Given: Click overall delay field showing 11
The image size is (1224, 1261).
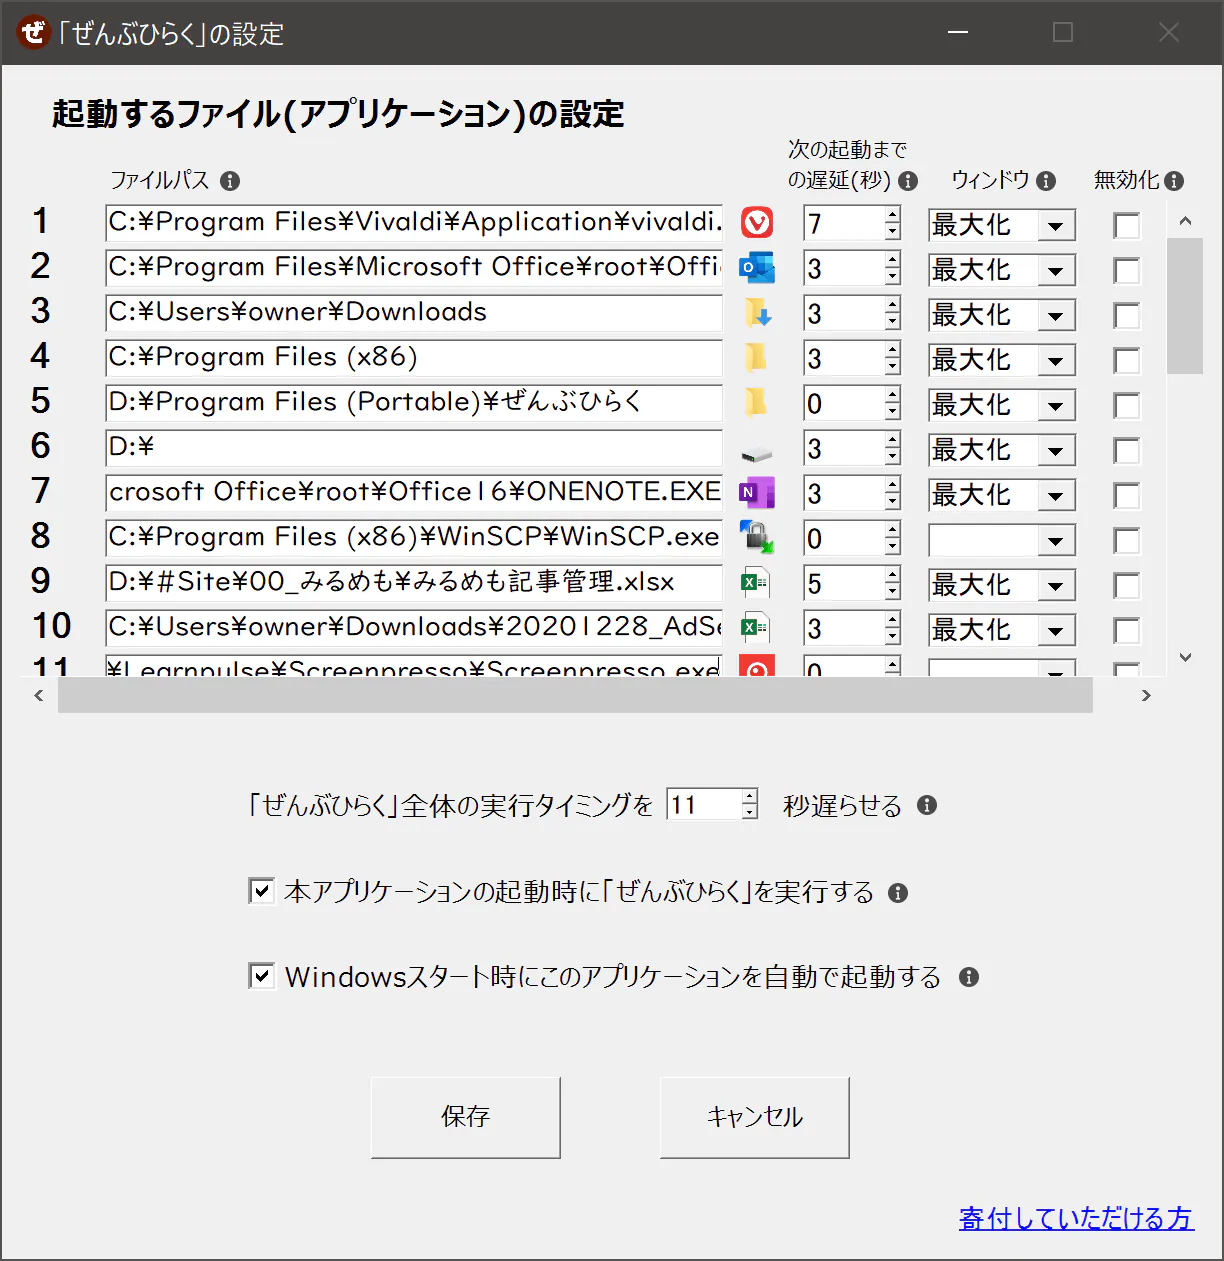Looking at the screenshot, I should click(712, 804).
